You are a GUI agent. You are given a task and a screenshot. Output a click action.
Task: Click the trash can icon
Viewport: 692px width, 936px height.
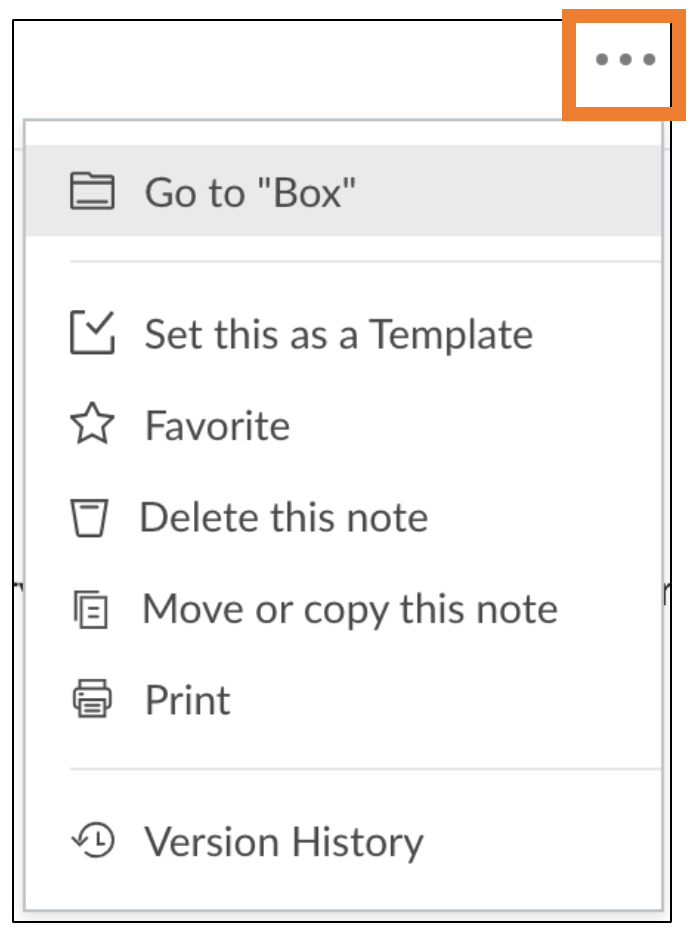90,518
